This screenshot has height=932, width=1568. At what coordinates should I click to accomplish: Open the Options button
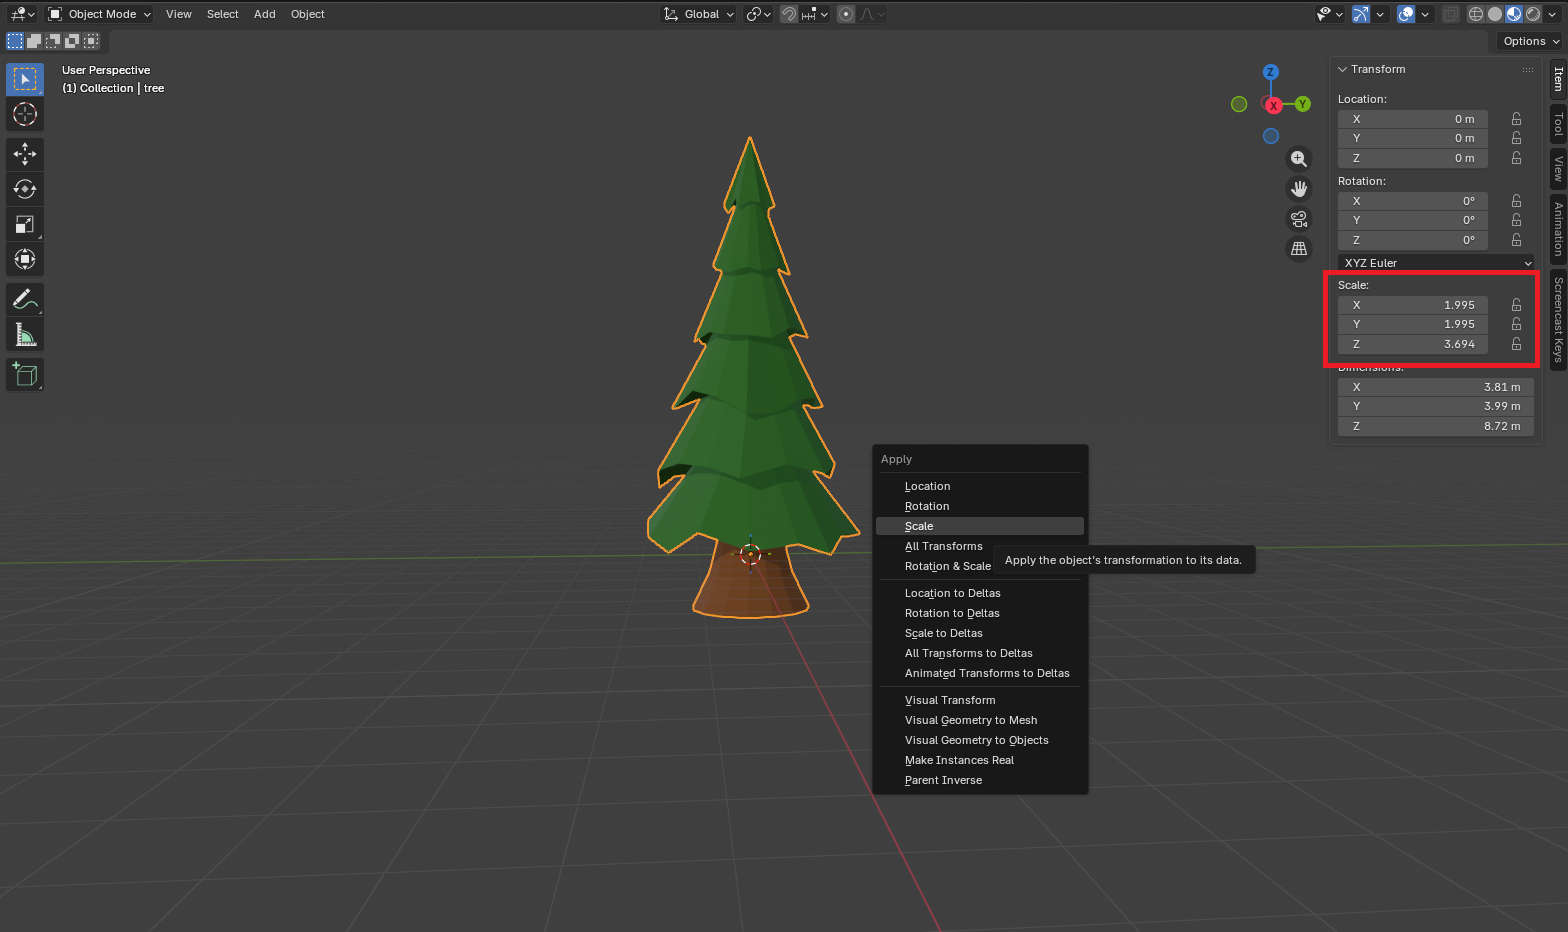[x=1530, y=41]
